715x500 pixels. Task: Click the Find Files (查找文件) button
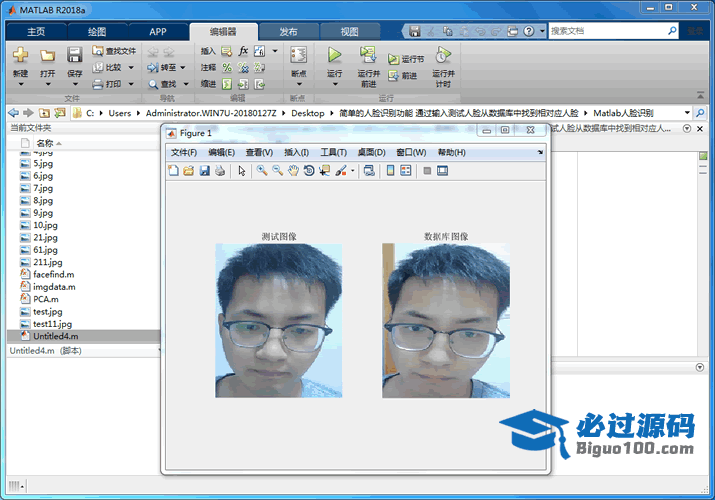pyautogui.click(x=114, y=51)
